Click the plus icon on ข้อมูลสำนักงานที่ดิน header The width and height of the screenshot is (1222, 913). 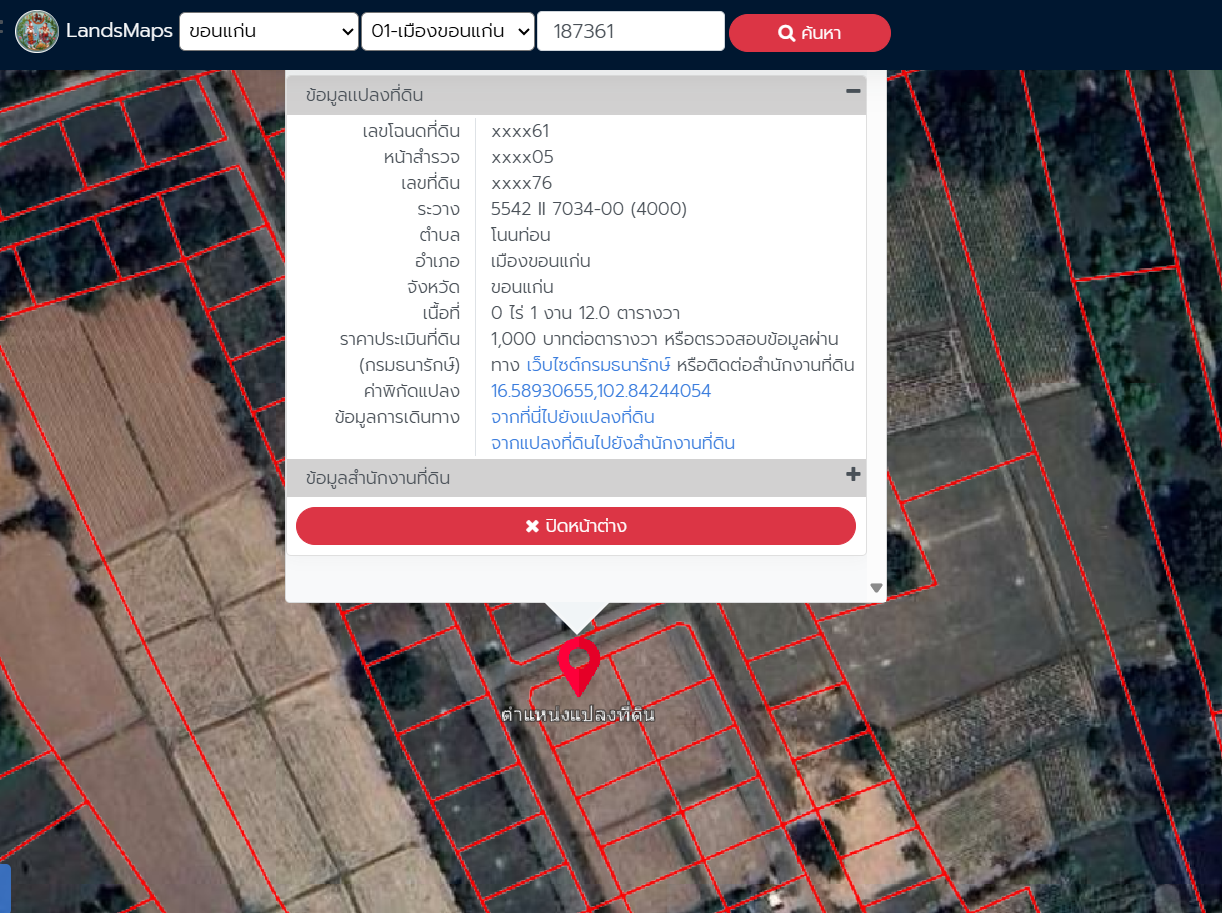tap(852, 475)
